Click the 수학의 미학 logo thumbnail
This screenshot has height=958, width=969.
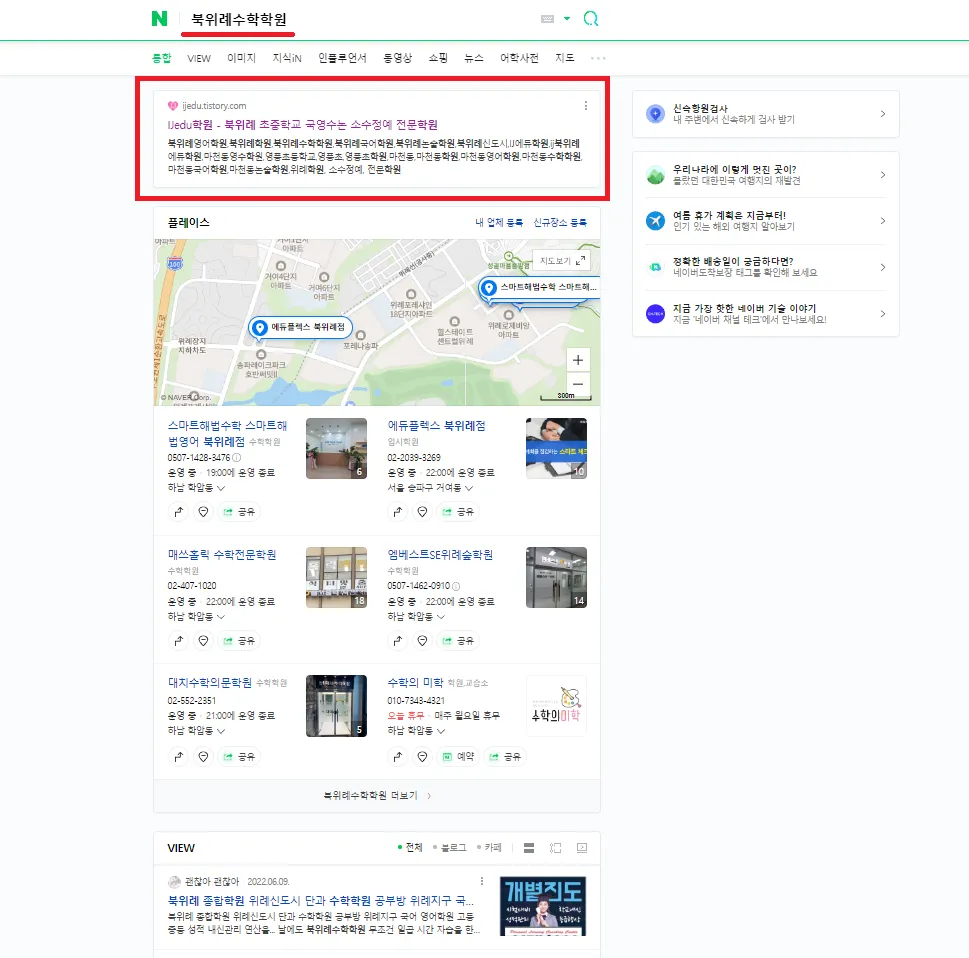point(556,706)
